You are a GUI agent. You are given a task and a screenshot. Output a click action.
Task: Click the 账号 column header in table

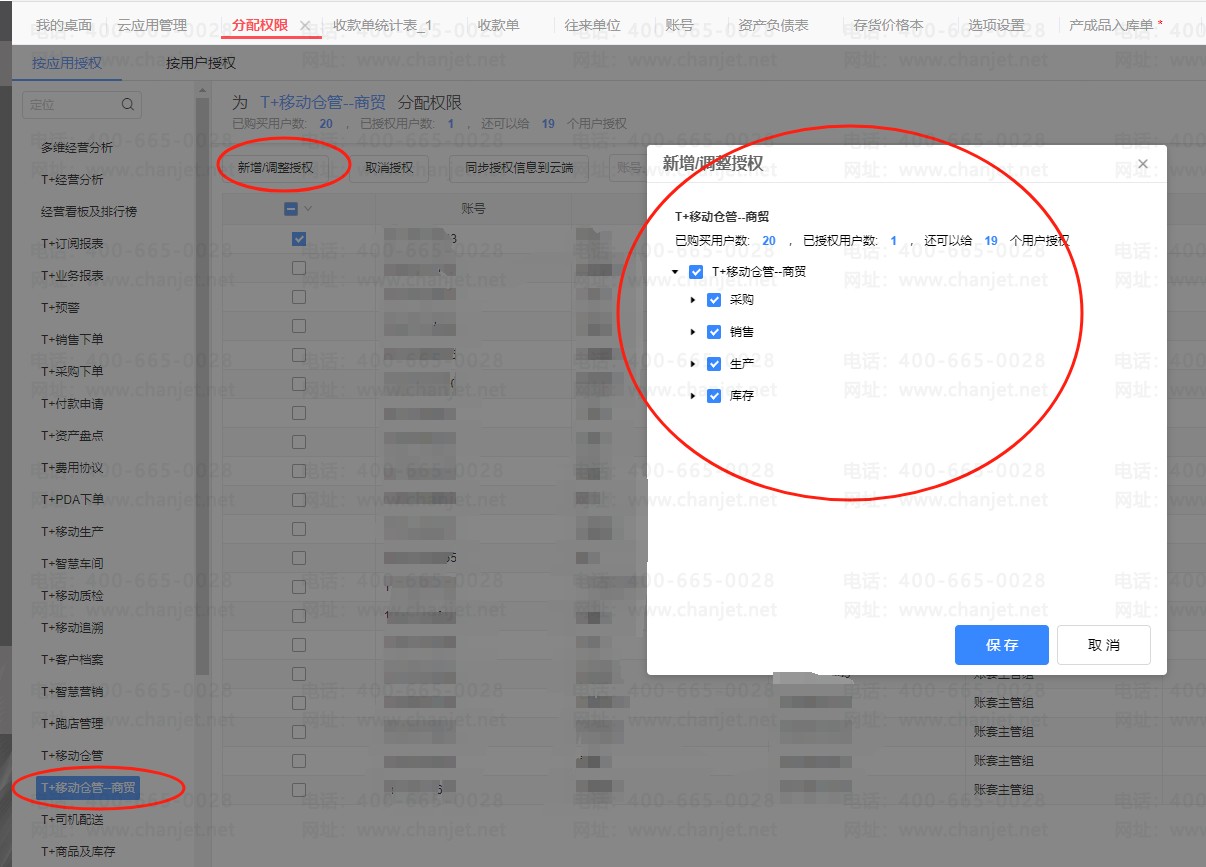pyautogui.click(x=474, y=209)
